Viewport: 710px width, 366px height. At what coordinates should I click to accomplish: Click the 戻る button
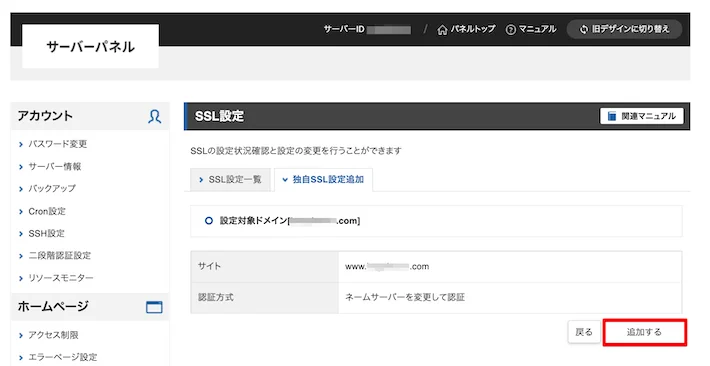[584, 332]
